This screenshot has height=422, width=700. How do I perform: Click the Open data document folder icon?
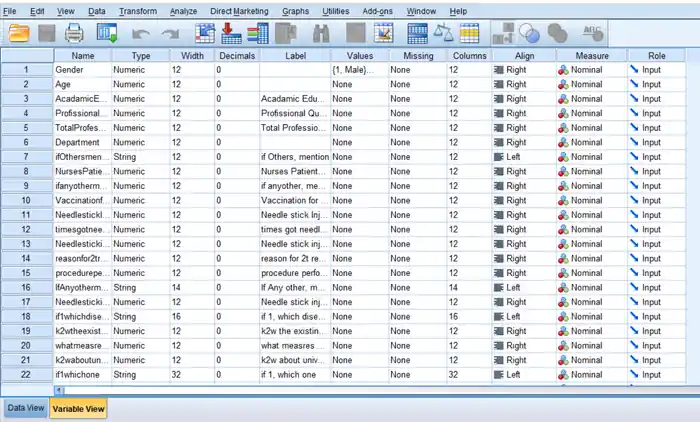click(19, 33)
